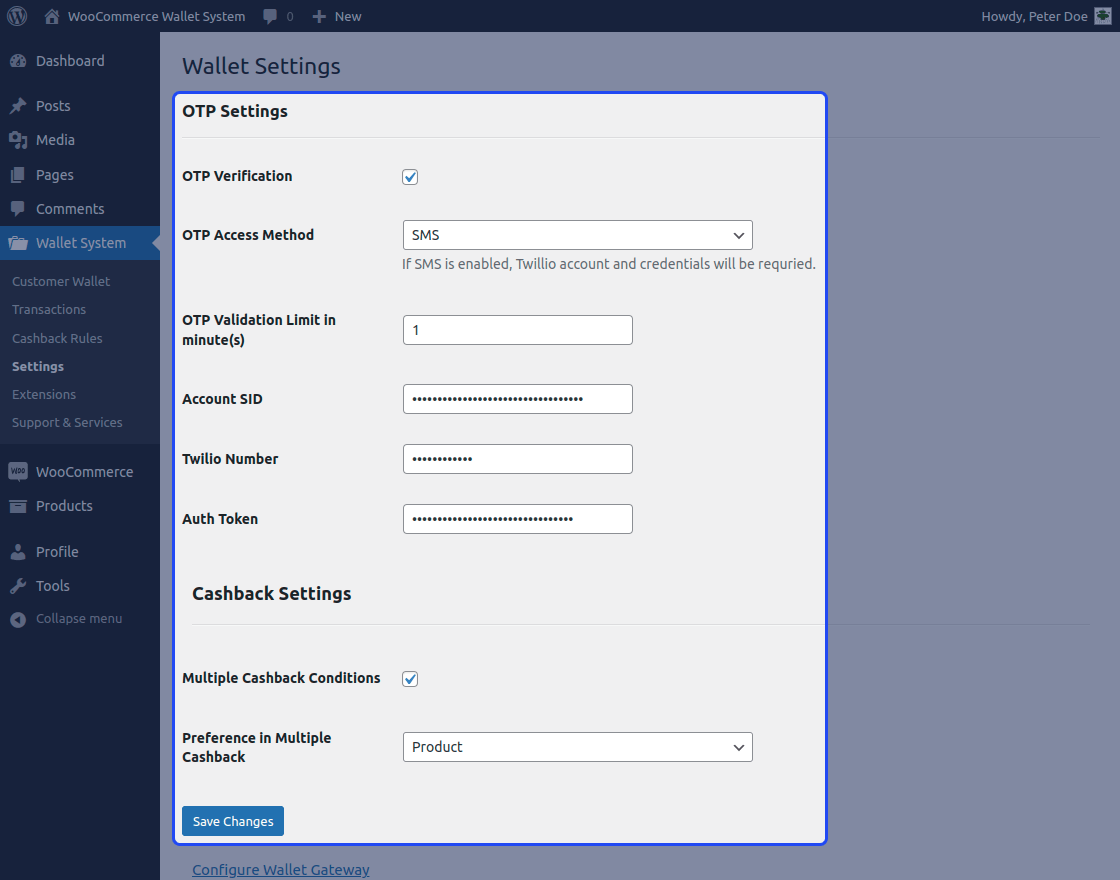Click the Twillio credentials hint text
Viewport: 1120px width, 880px height.
[609, 264]
